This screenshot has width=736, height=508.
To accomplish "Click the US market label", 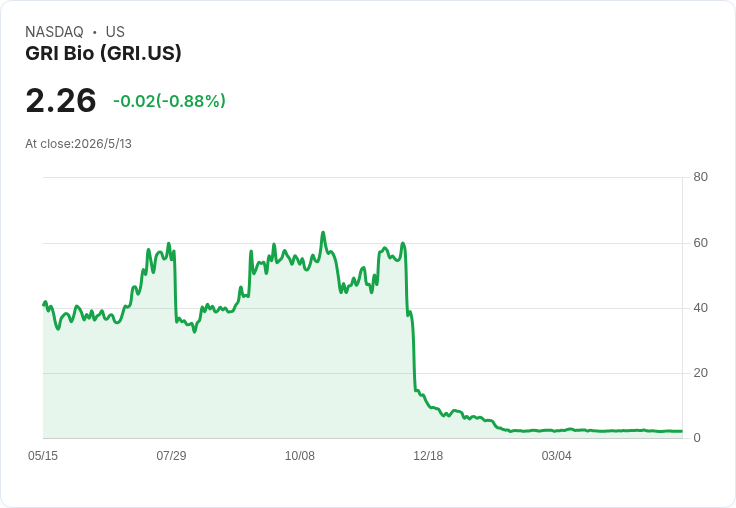I will point(115,32).
